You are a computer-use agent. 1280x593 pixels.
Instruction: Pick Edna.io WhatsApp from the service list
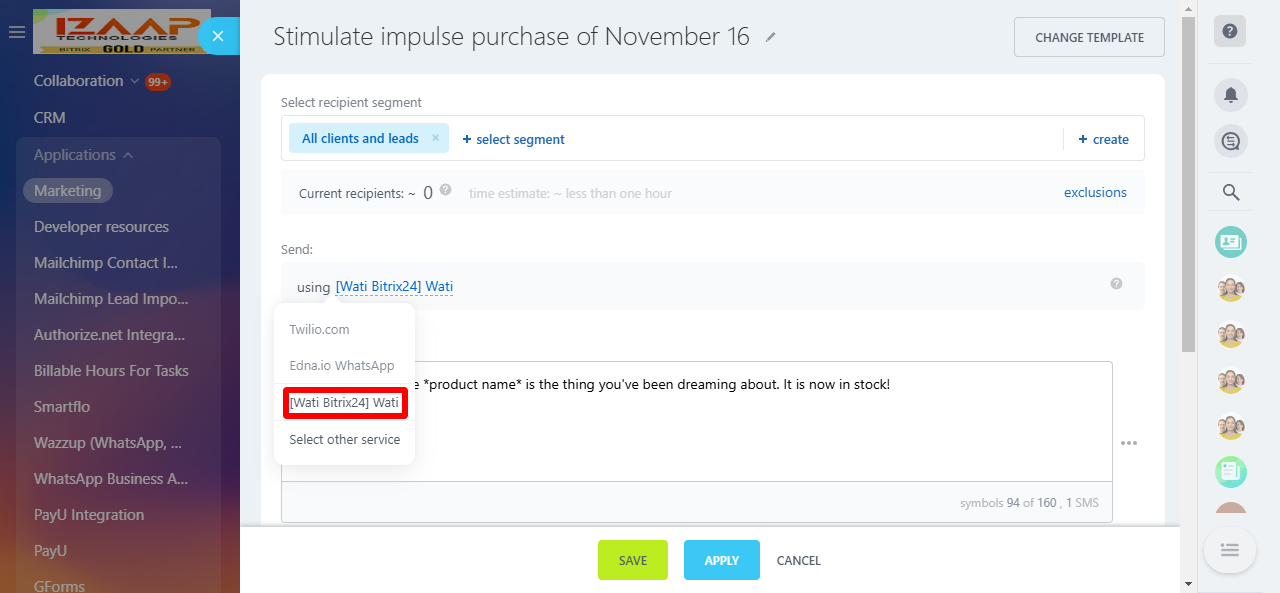[x=341, y=365]
